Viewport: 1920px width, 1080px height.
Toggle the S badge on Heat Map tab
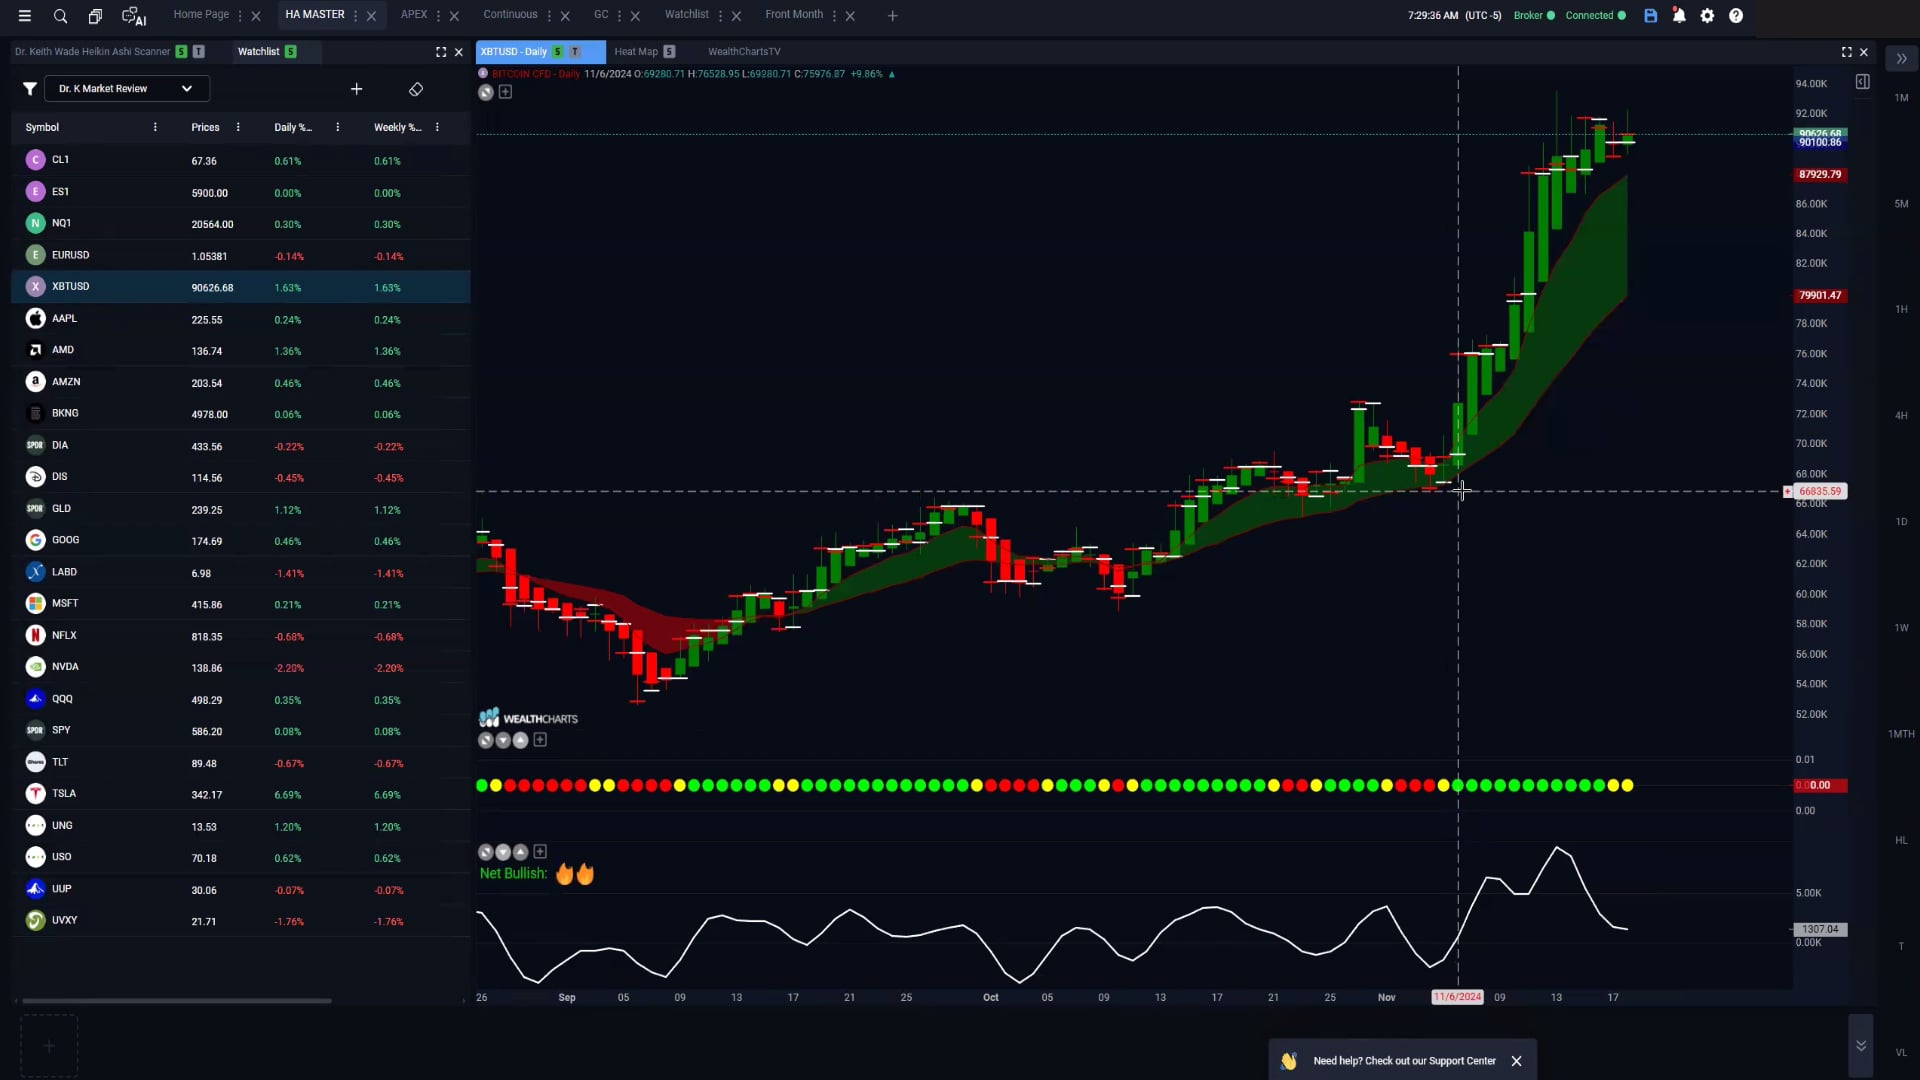click(x=670, y=52)
